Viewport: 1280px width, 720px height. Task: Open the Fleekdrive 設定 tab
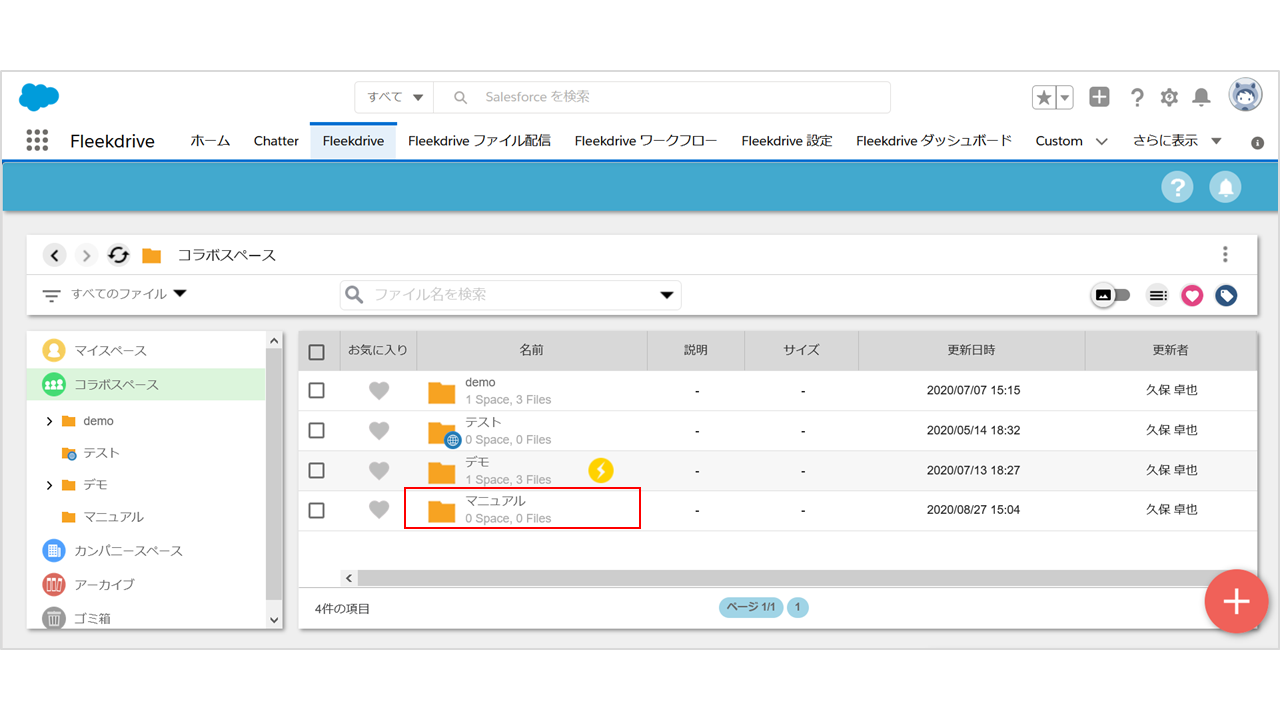tap(787, 141)
